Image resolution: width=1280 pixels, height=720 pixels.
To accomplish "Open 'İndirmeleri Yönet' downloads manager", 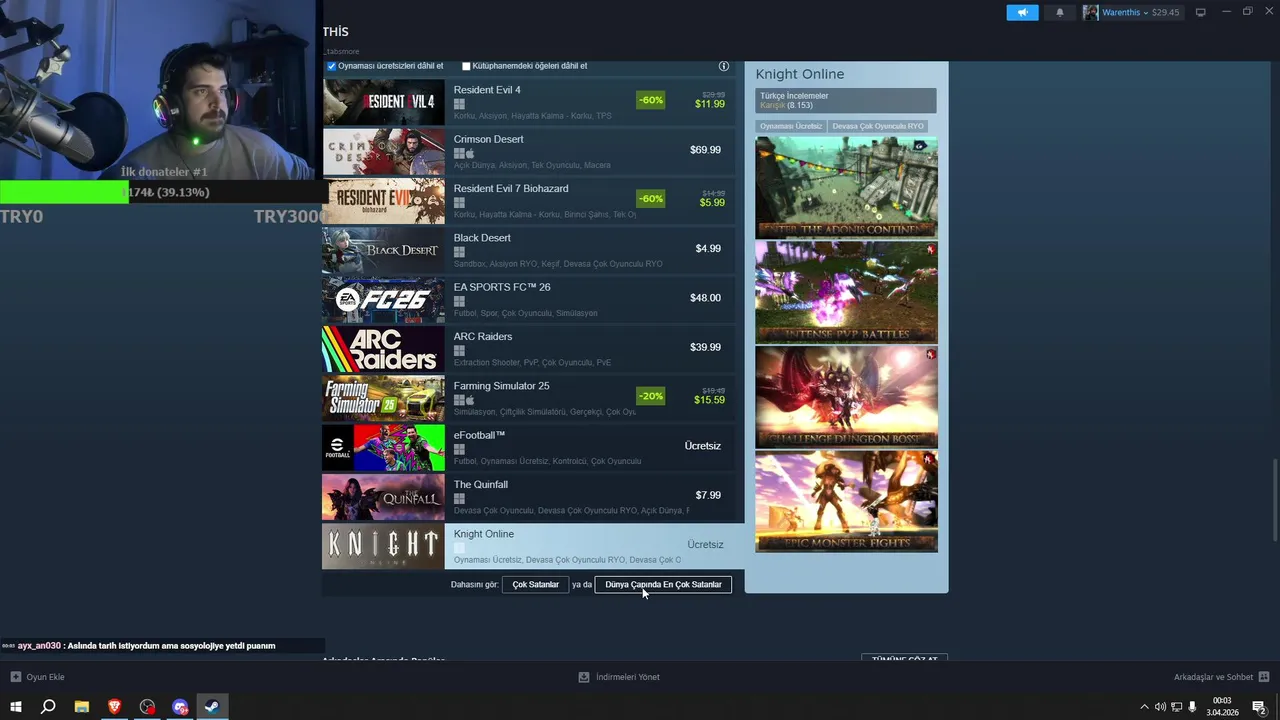I will 619,677.
